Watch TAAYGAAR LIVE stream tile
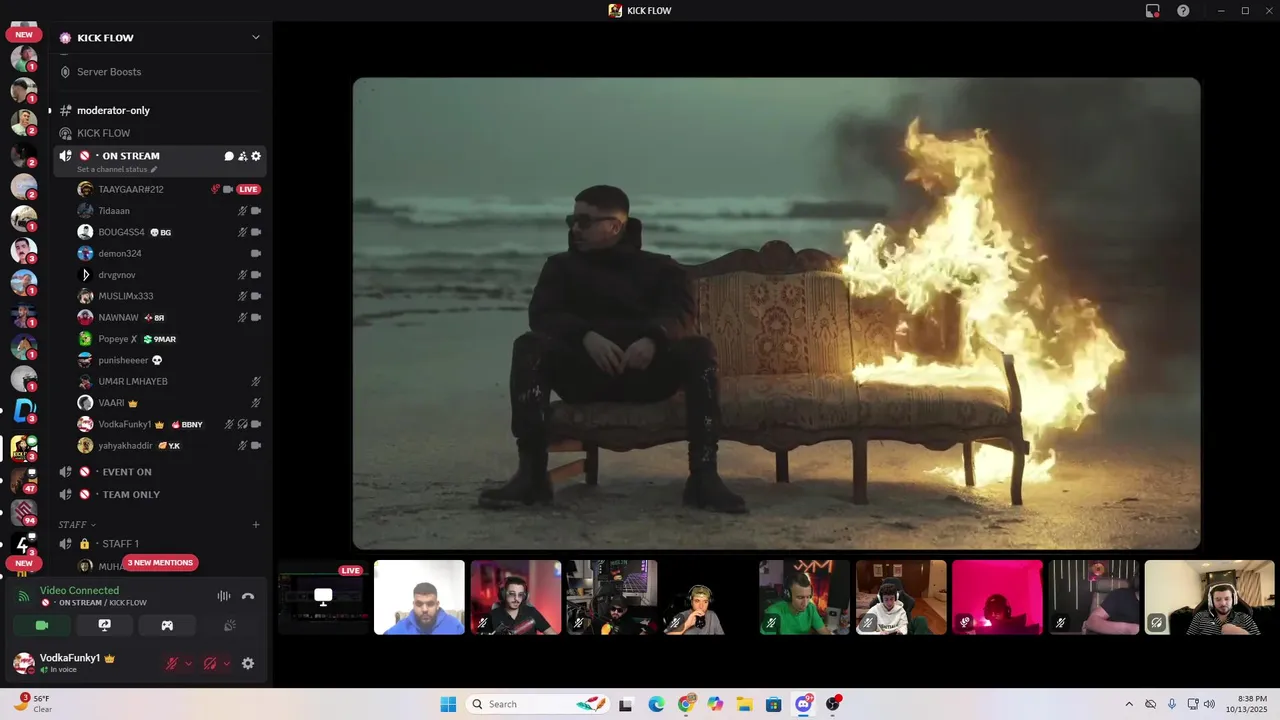Screen dimensions: 1280x720 coord(324,597)
